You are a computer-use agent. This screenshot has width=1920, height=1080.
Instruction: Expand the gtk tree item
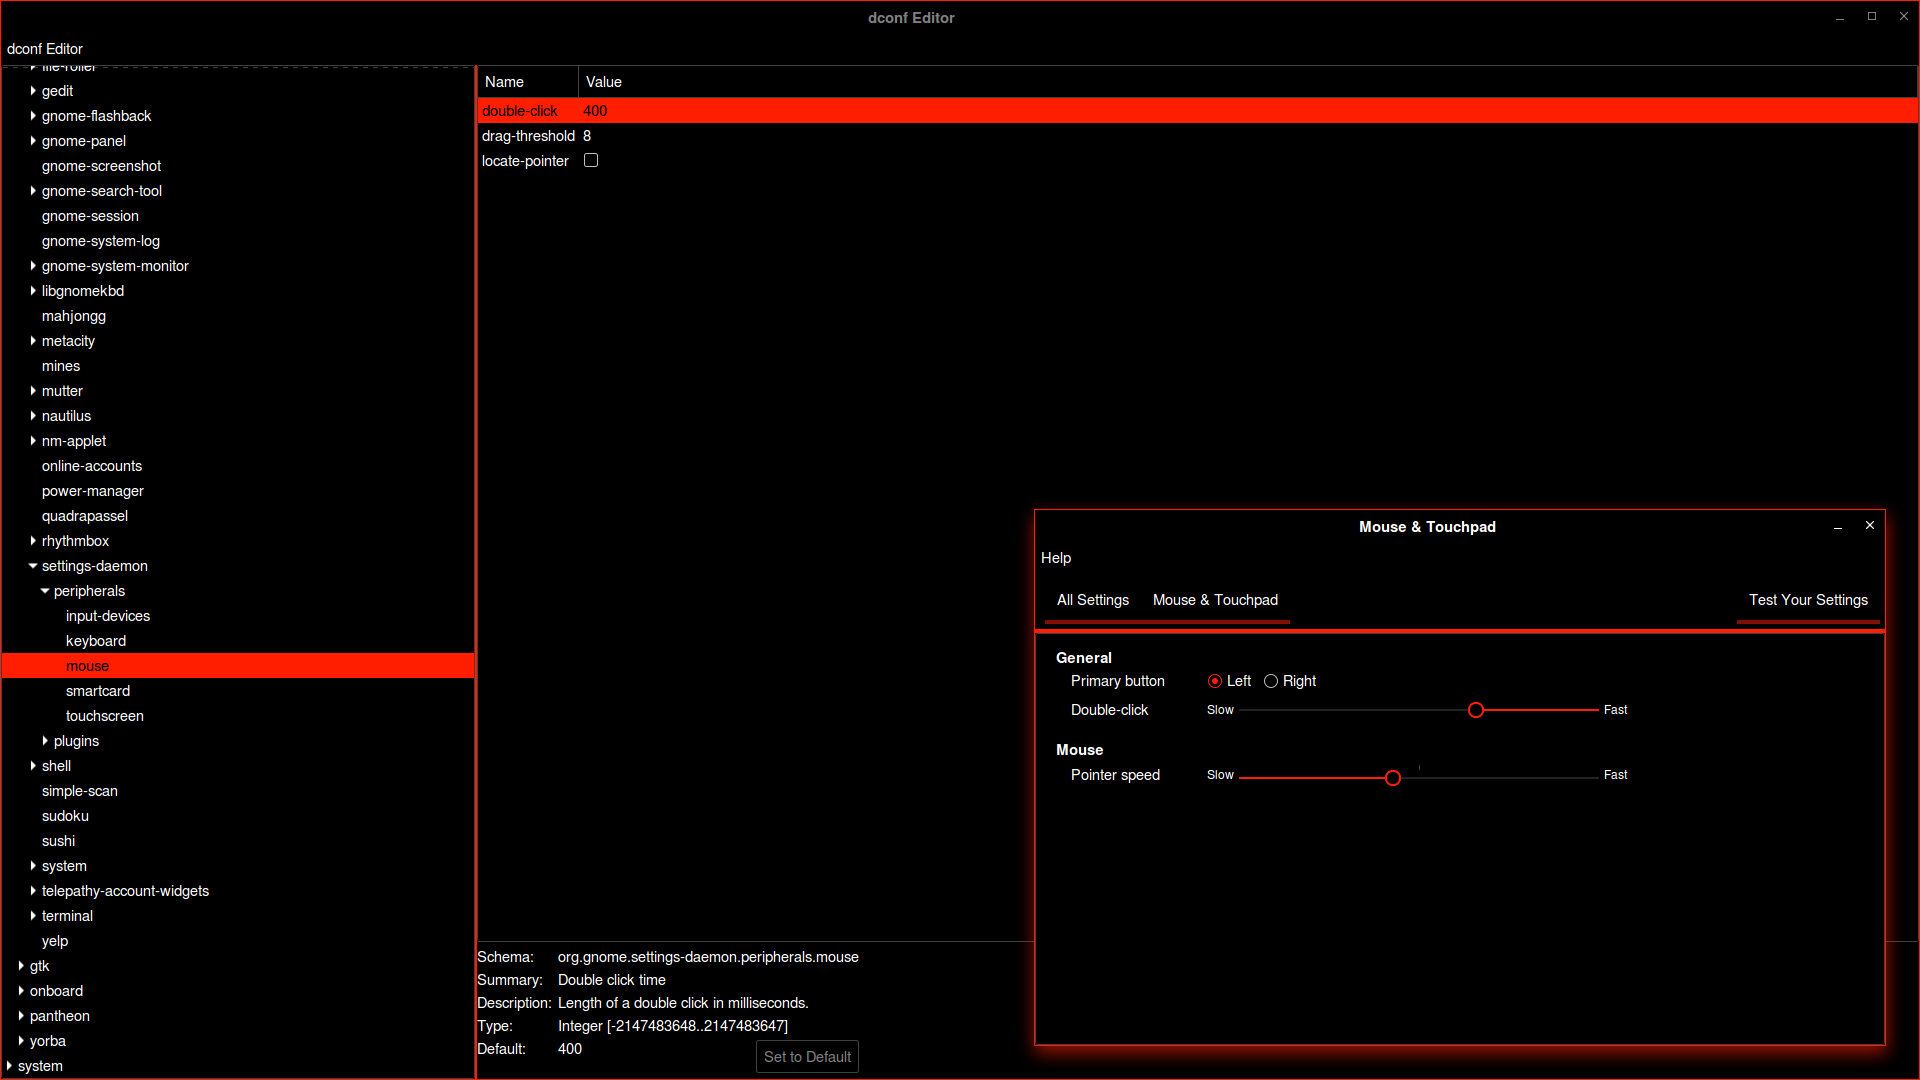pyautogui.click(x=21, y=965)
